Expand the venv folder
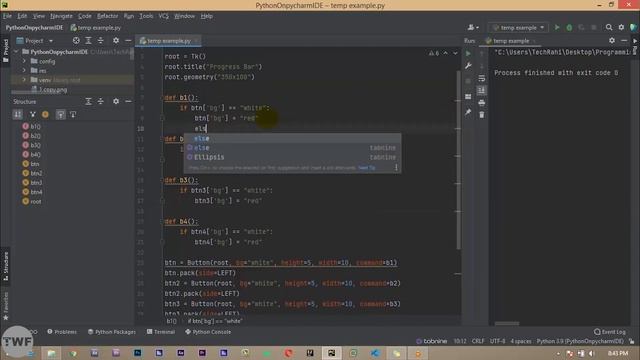Screen dimensions: 640x360 click(x=24, y=80)
